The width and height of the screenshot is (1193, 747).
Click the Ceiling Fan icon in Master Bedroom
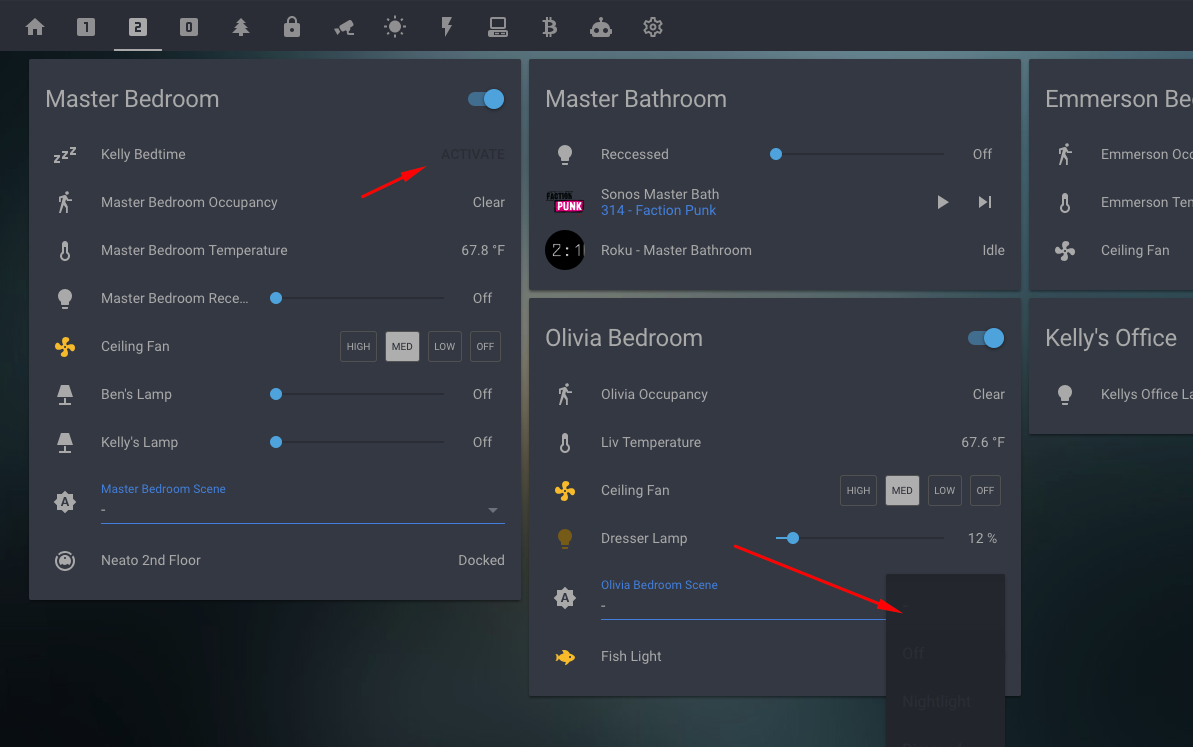65,346
